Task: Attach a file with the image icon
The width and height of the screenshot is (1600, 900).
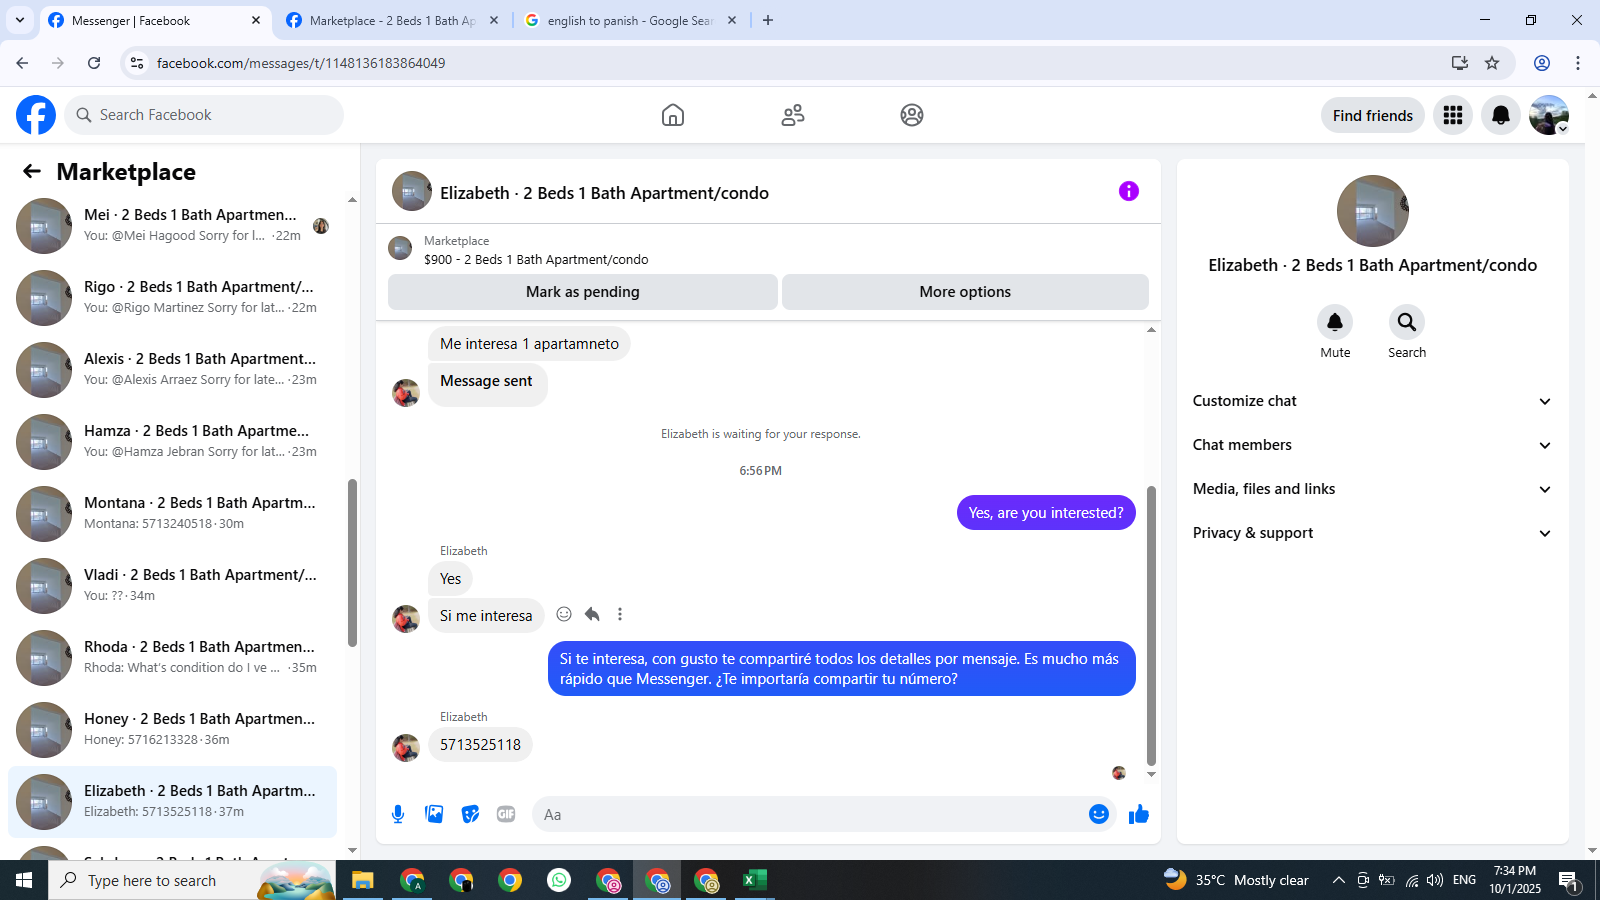Action: 434,814
